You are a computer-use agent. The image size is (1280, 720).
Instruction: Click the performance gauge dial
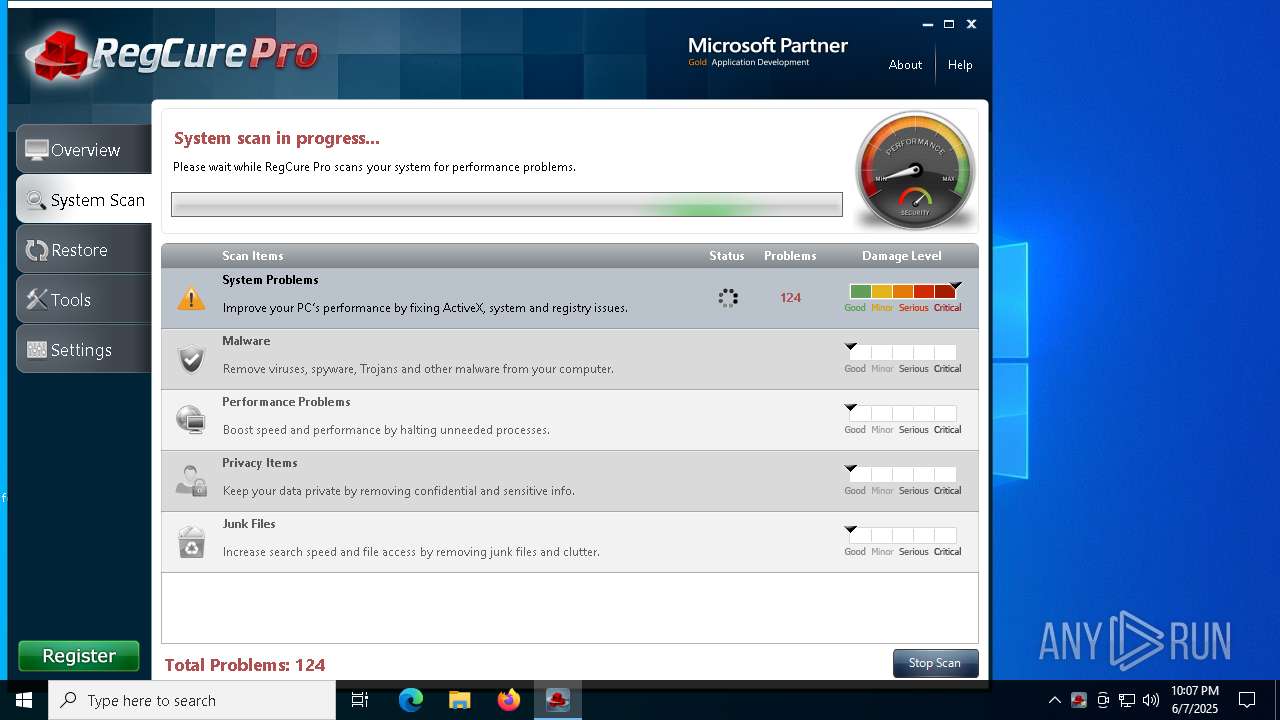point(915,170)
